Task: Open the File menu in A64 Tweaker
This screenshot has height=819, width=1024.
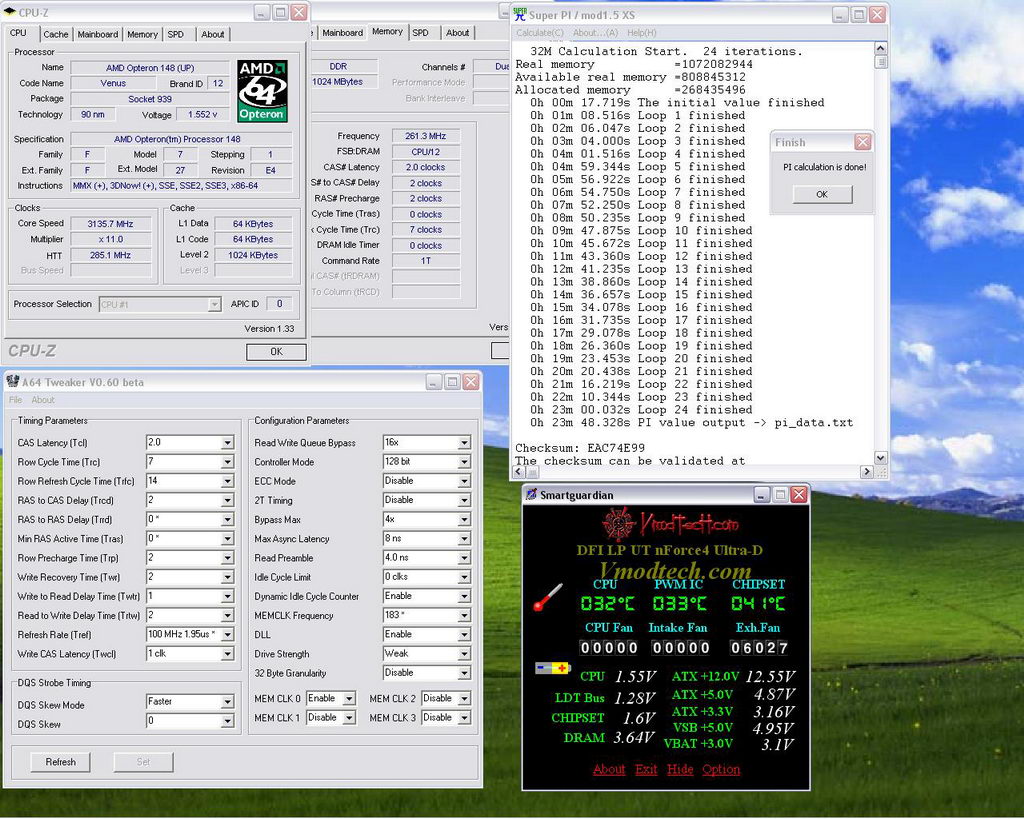Action: point(15,400)
